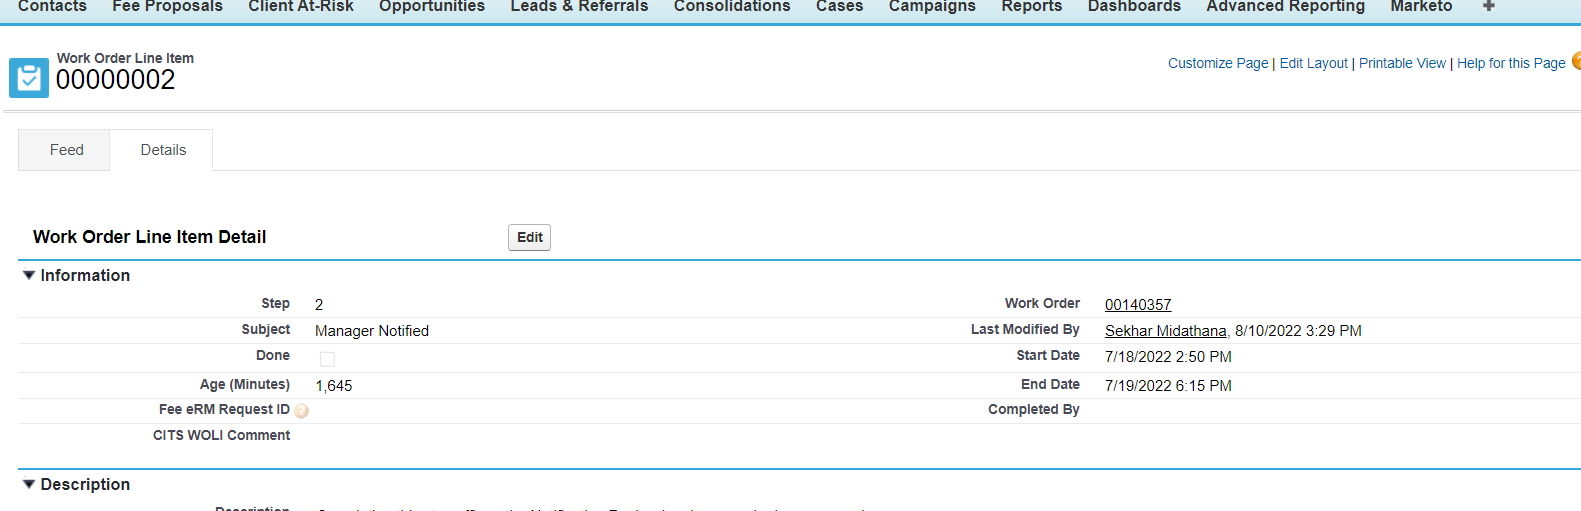This screenshot has height=511, width=1581.
Task: Open the Leads & Referrals tab
Action: pyautogui.click(x=579, y=6)
